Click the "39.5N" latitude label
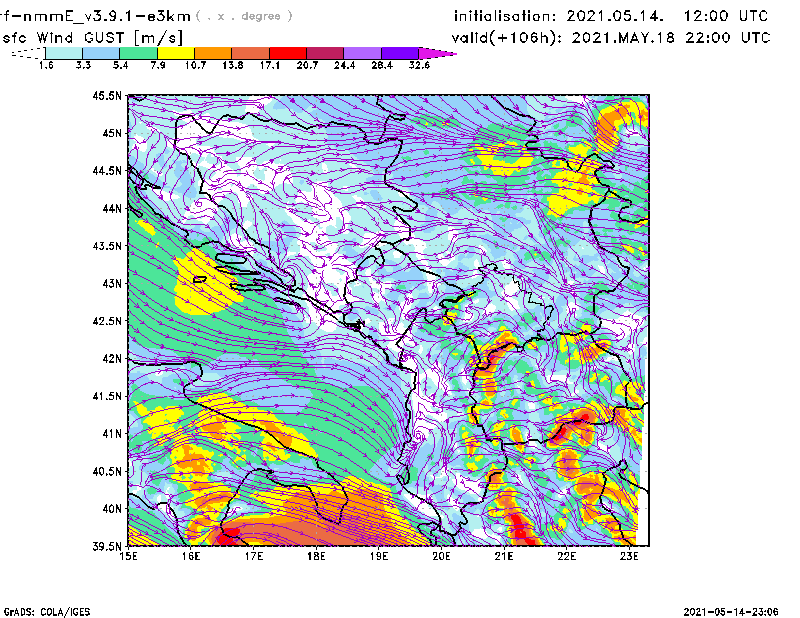The width and height of the screenshot is (800, 618). [107, 546]
